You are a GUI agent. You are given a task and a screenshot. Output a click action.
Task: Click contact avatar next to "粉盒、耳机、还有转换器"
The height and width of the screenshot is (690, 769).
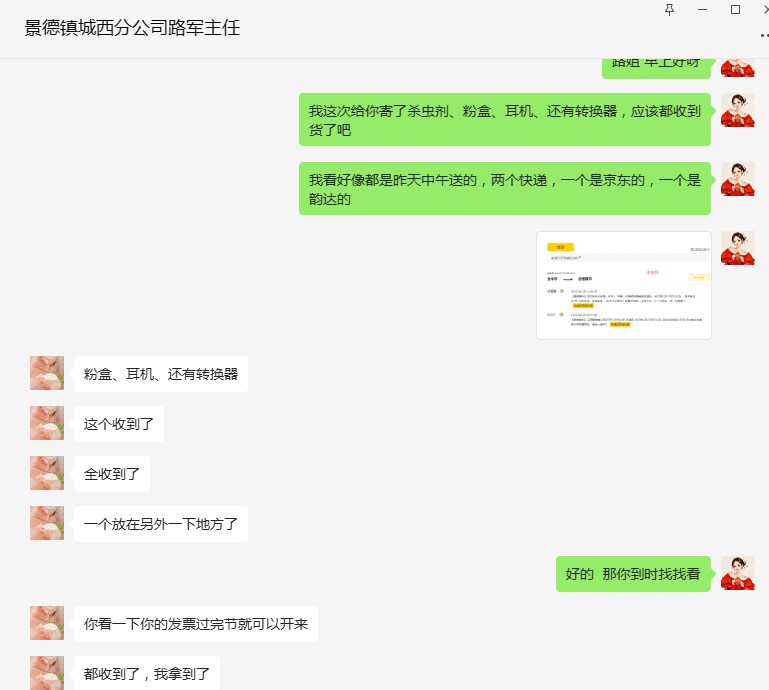47,373
